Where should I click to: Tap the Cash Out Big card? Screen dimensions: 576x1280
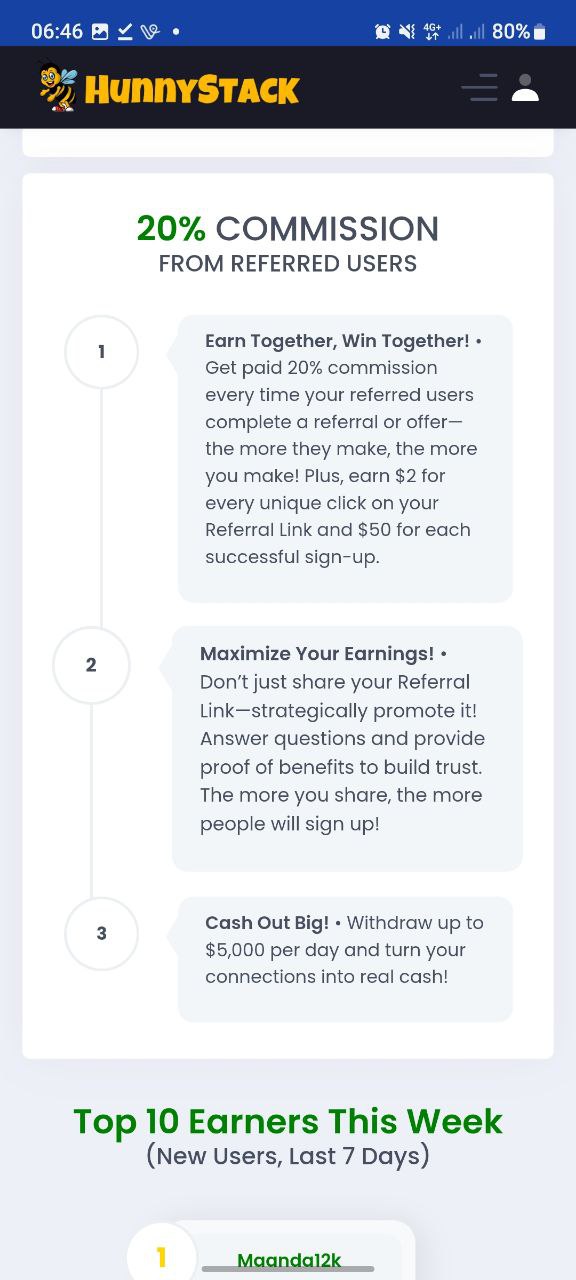tap(345, 959)
